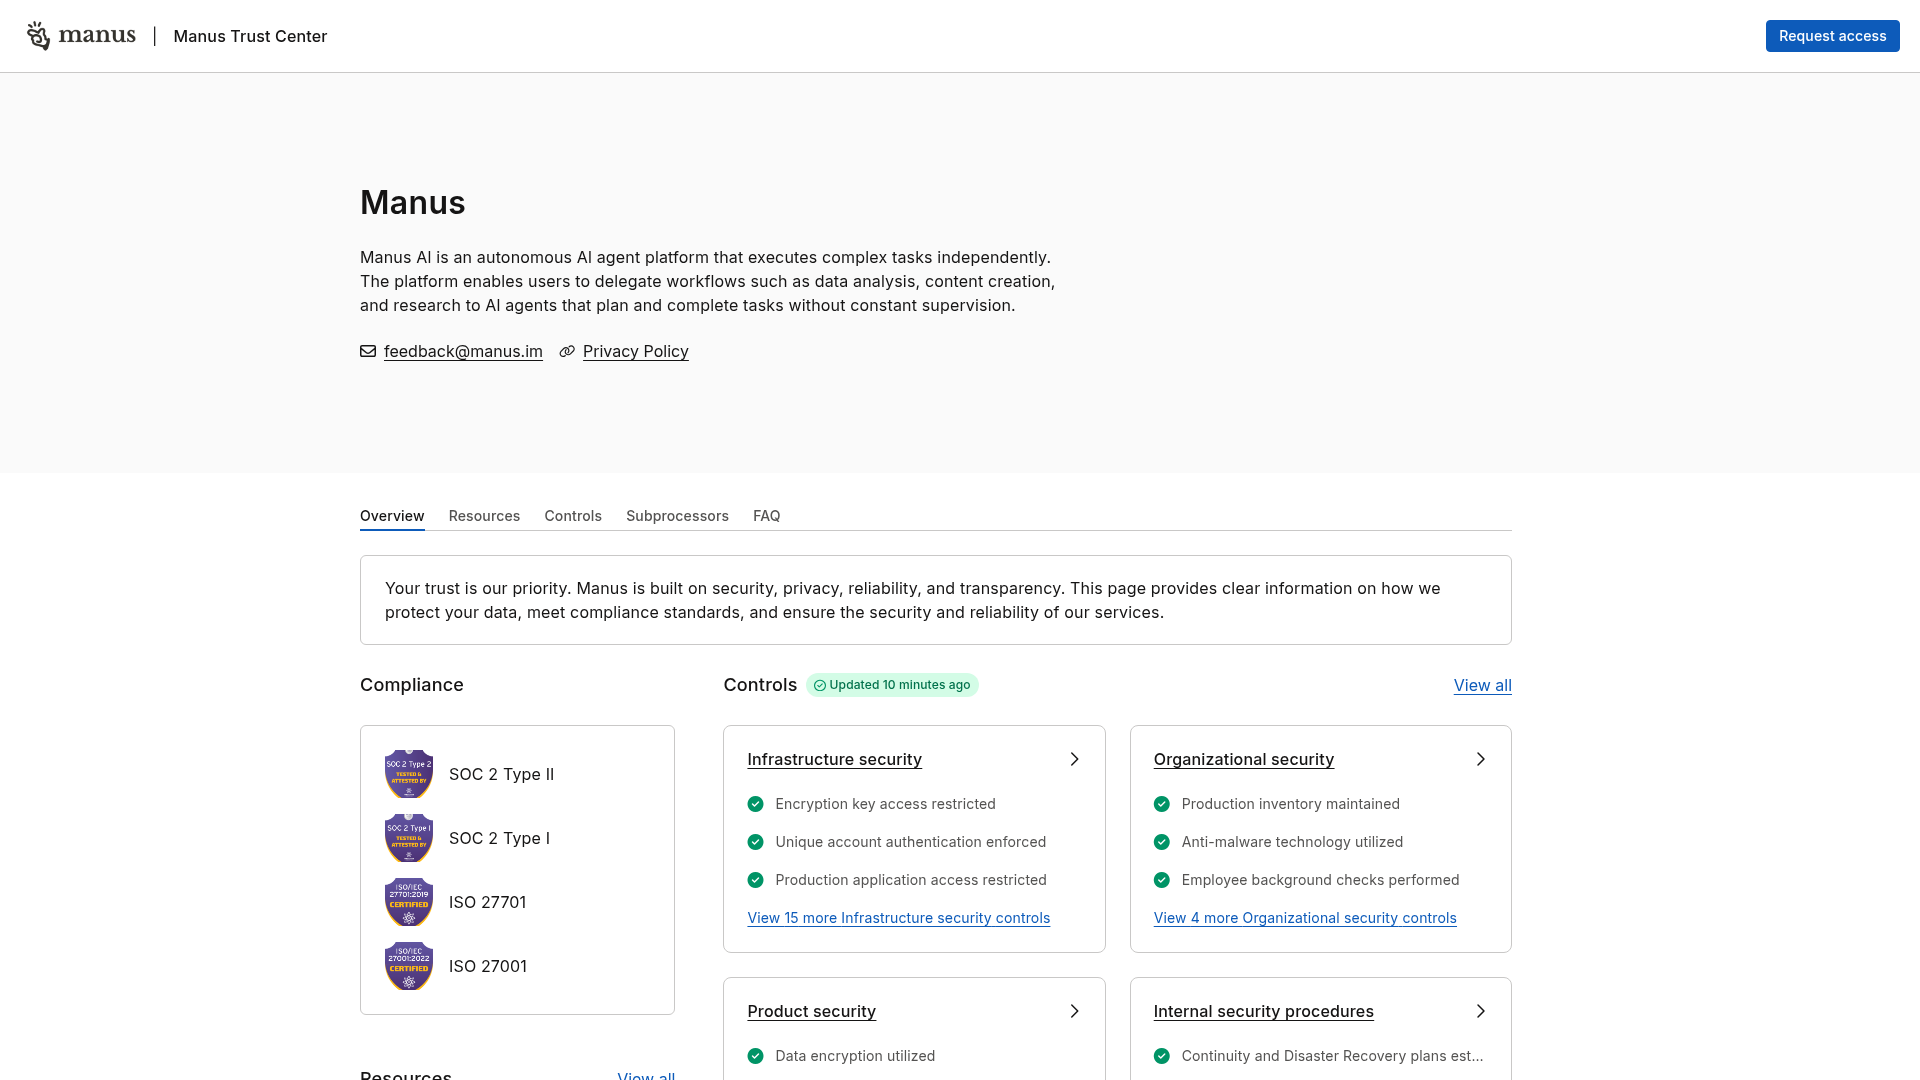The height and width of the screenshot is (1080, 1920).
Task: Click the check icon in Updated badge
Action: click(x=820, y=686)
